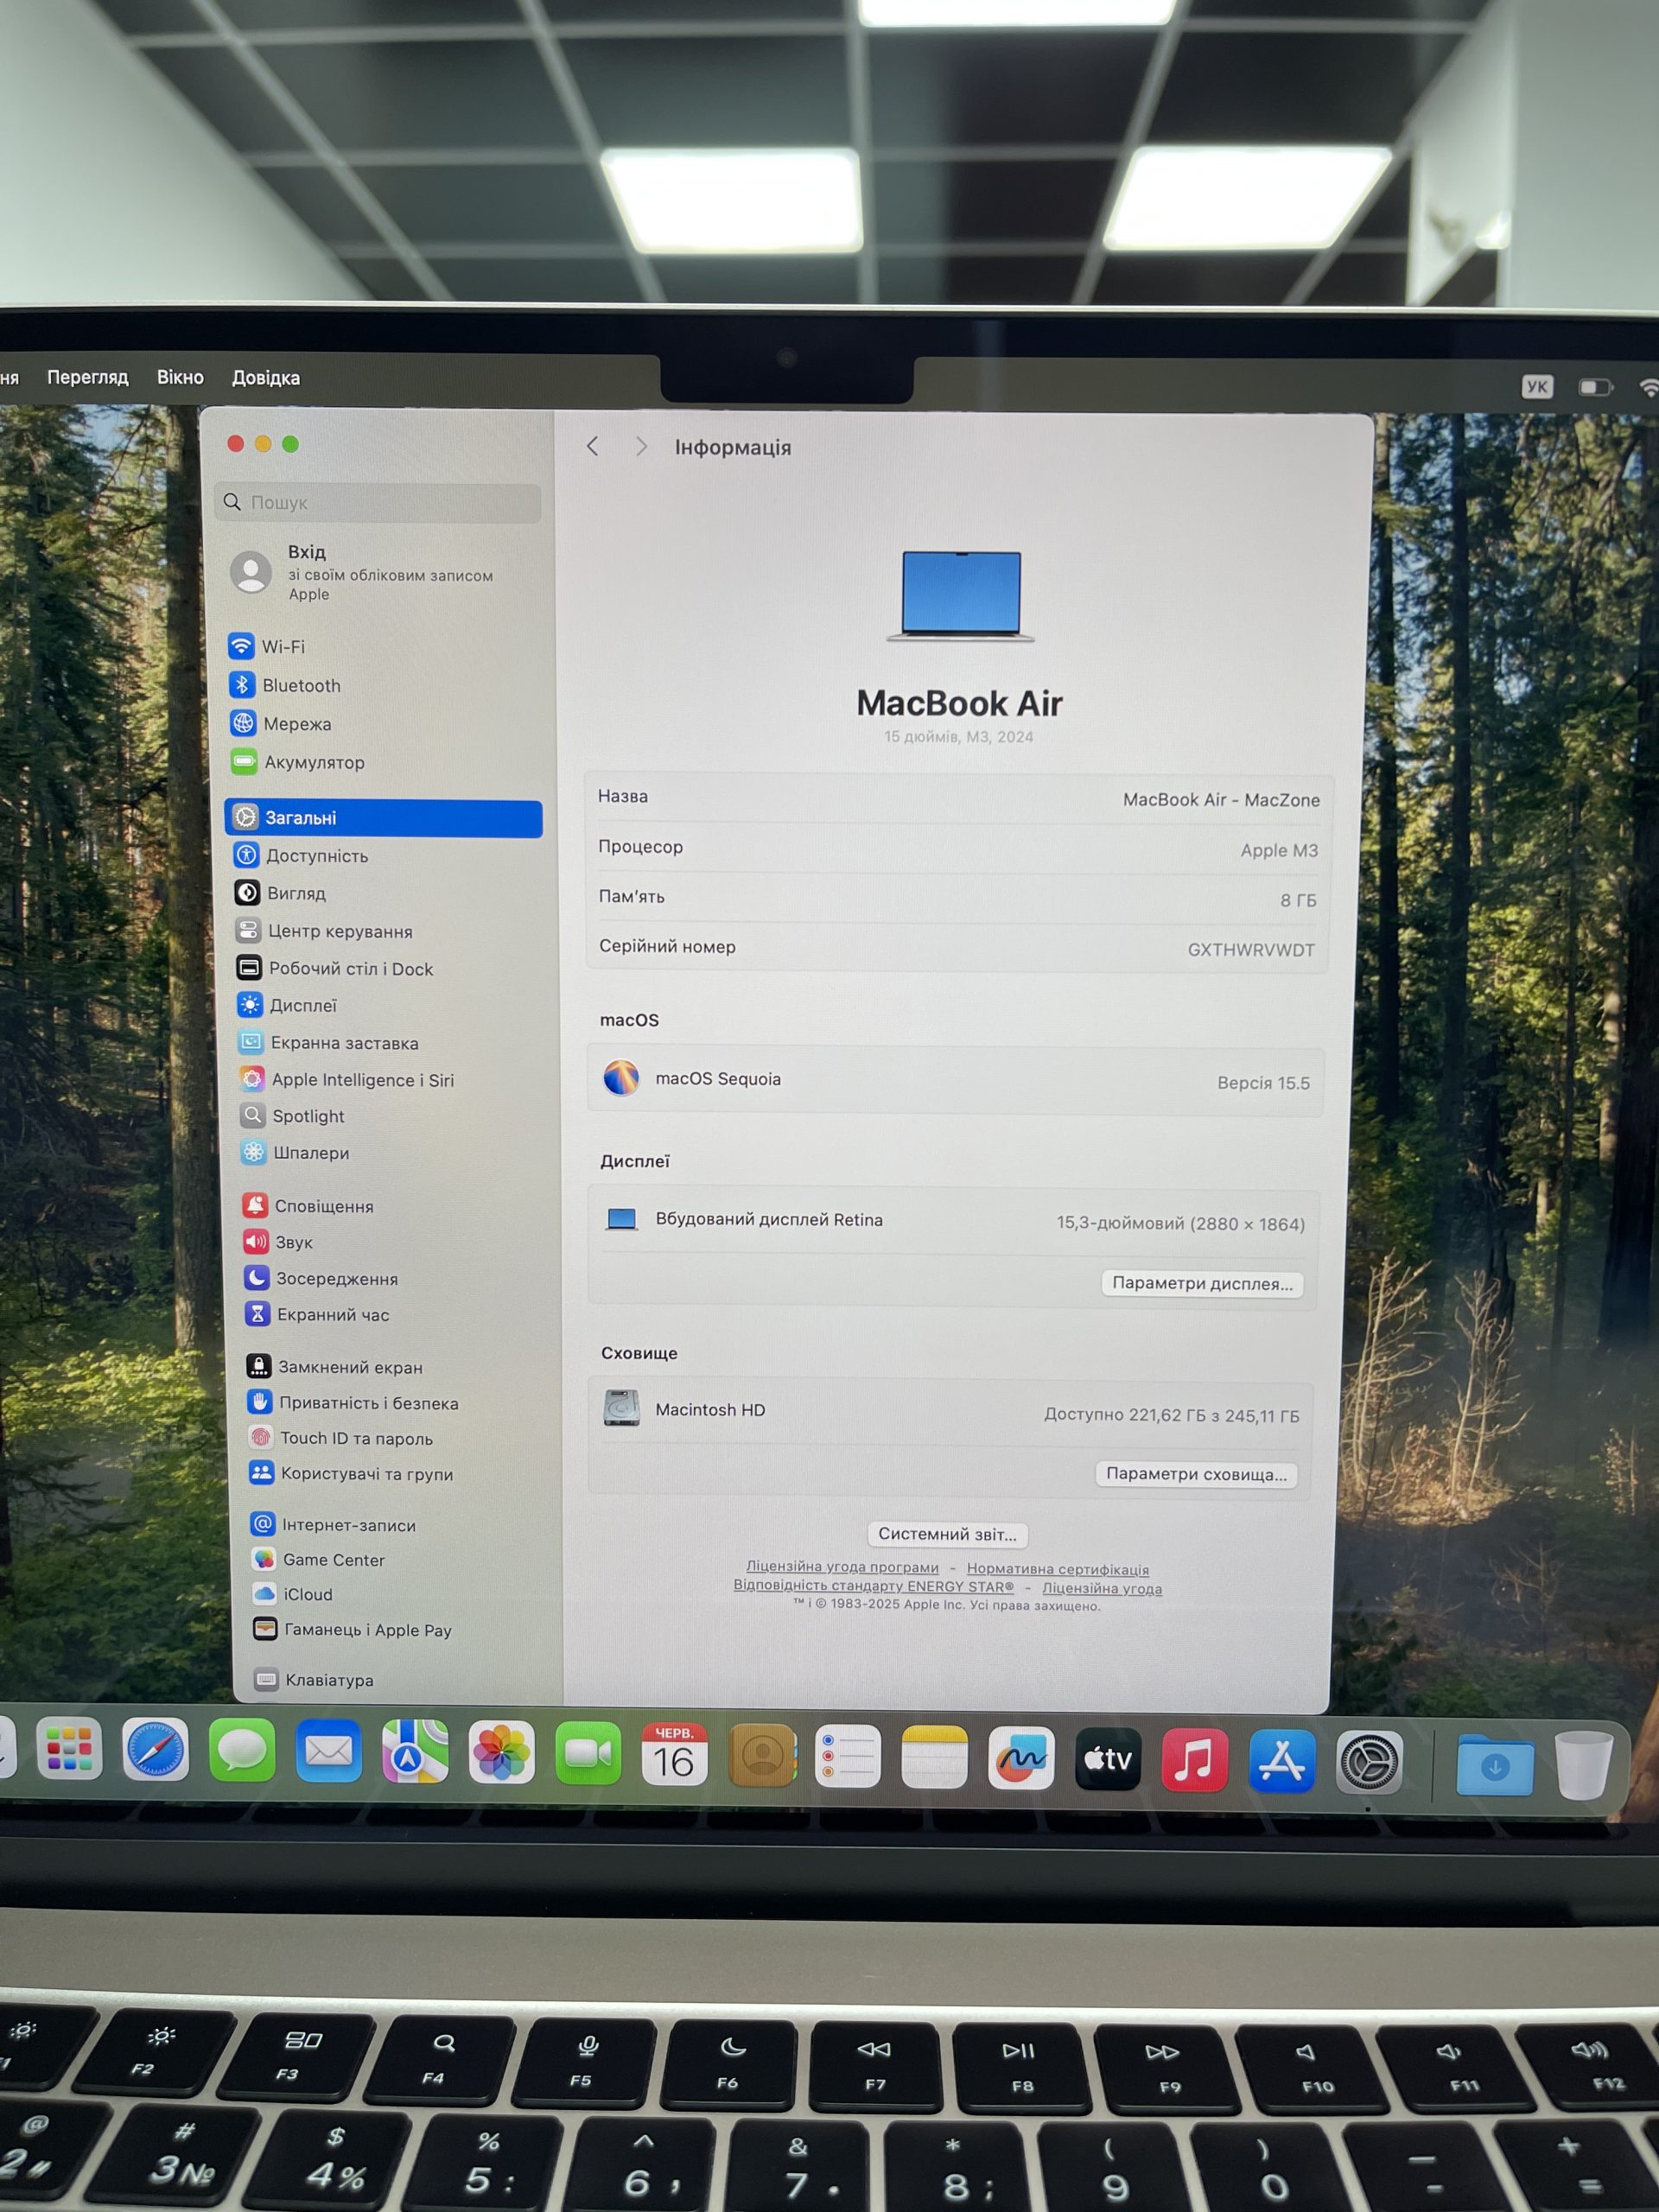Click Параметри дисплея button
Image resolution: width=1659 pixels, height=2212 pixels.
click(x=1202, y=1283)
